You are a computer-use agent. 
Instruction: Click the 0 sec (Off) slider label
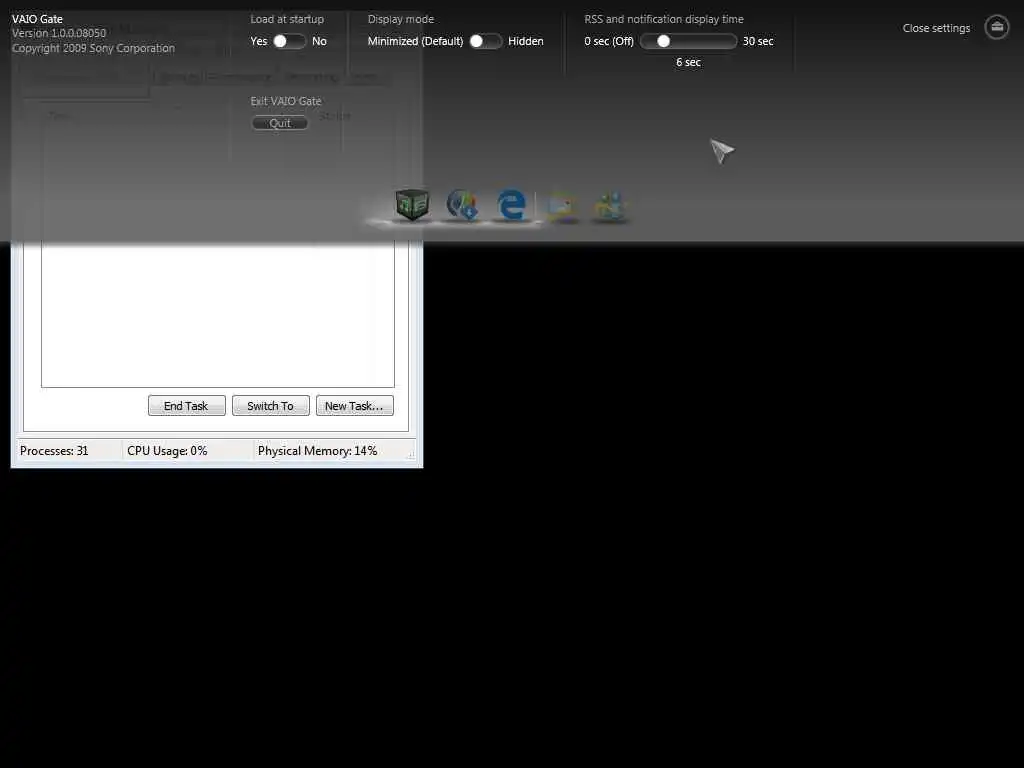(609, 41)
